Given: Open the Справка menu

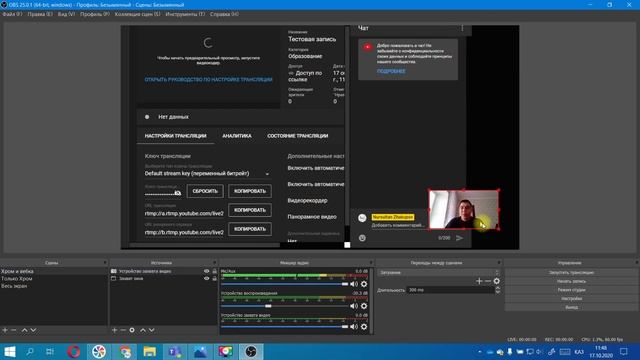Looking at the screenshot, I should pos(224,14).
